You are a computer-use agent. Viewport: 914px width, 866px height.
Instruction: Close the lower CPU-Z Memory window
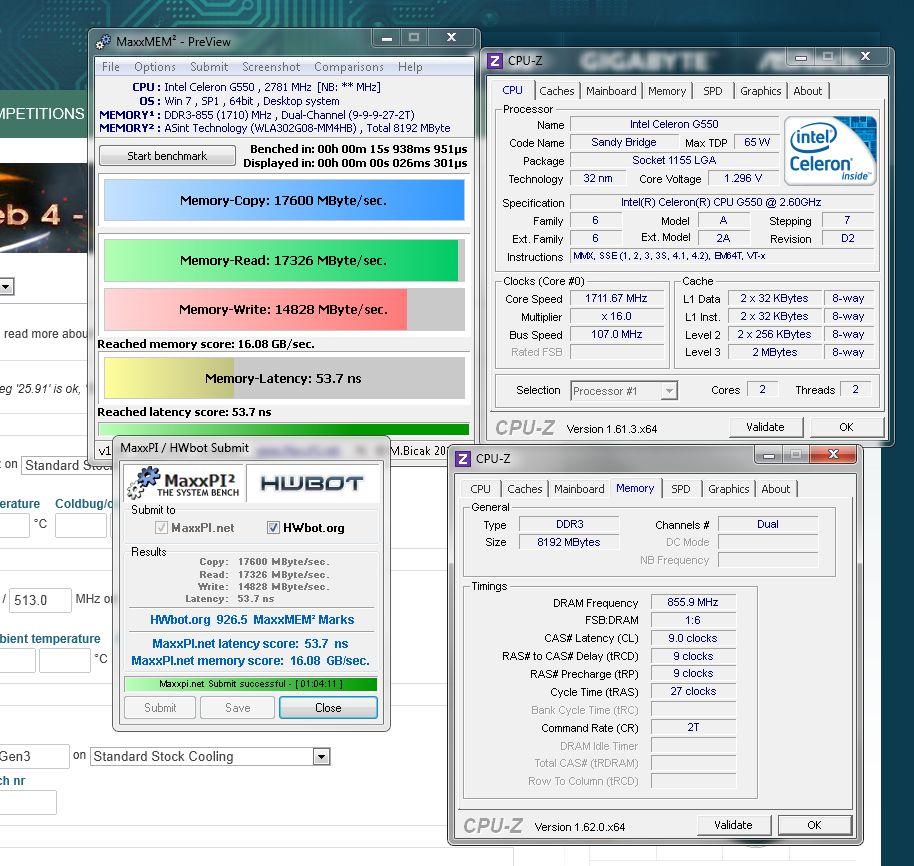click(x=834, y=454)
